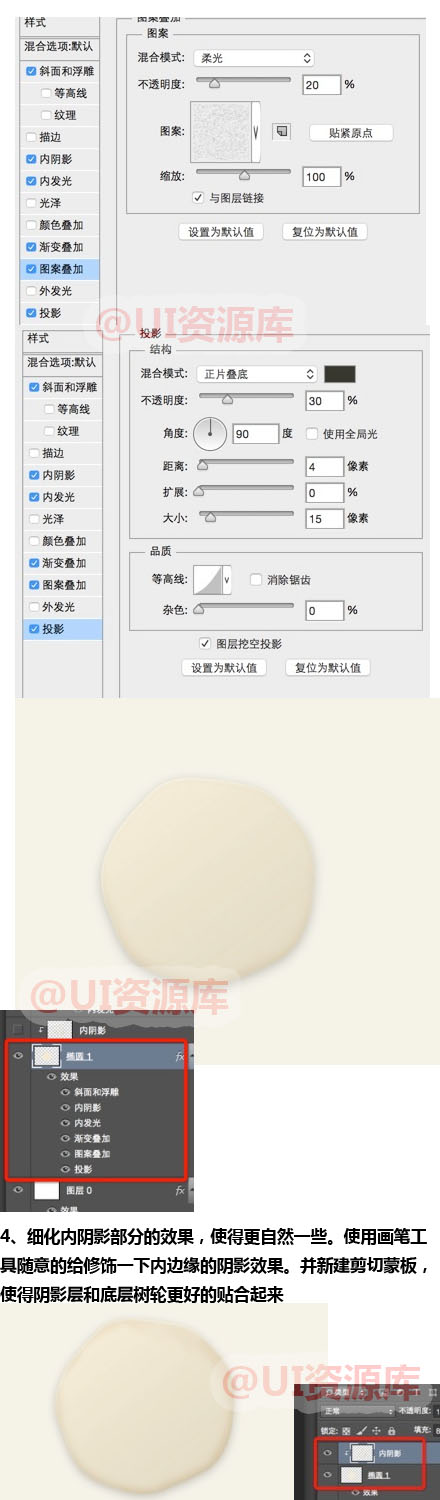440x1500 pixels.
Task: Click the lock image pixels brush icon
Action: pyautogui.click(x=360, y=1431)
